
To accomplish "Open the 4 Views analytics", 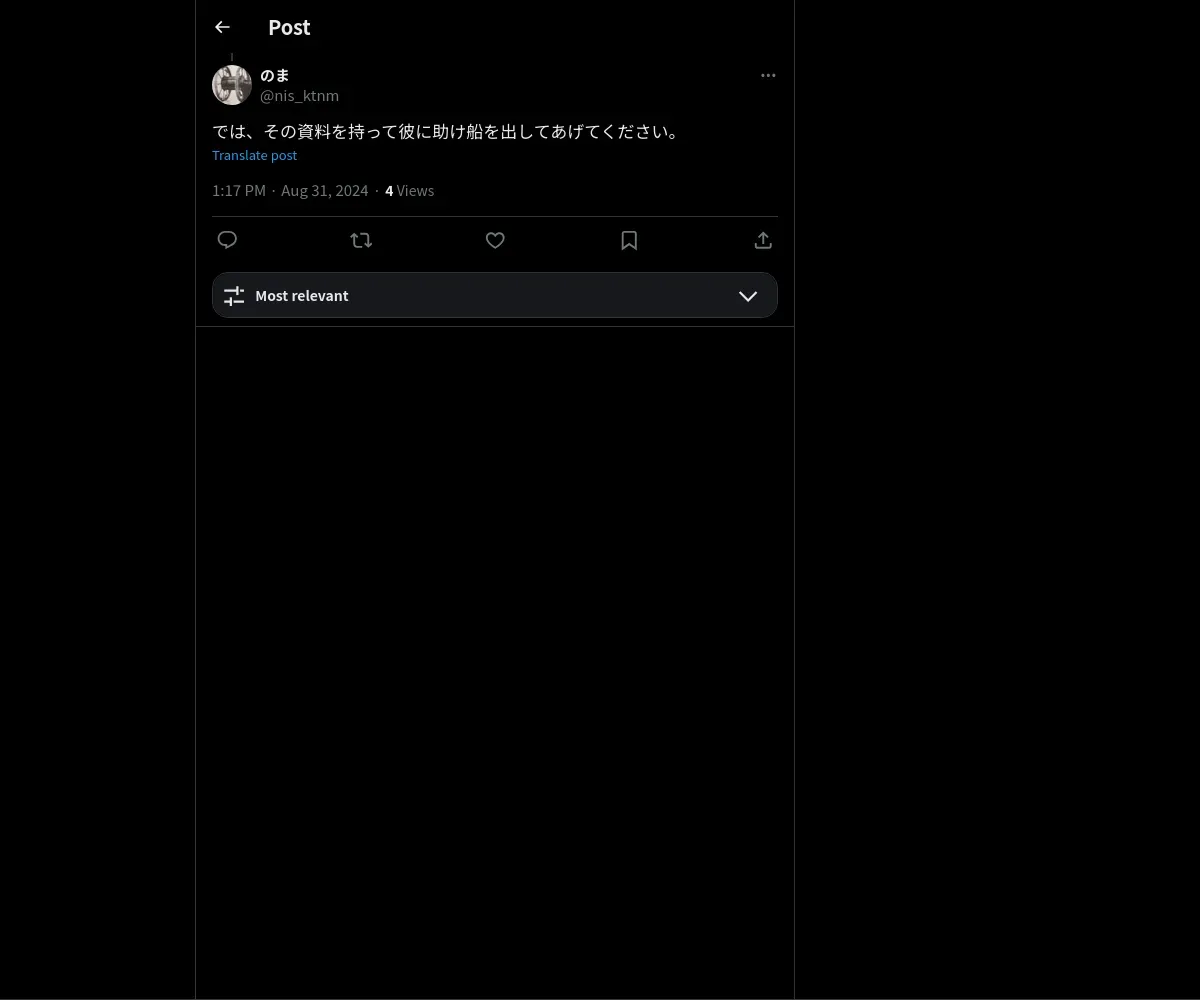I will pos(410,190).
